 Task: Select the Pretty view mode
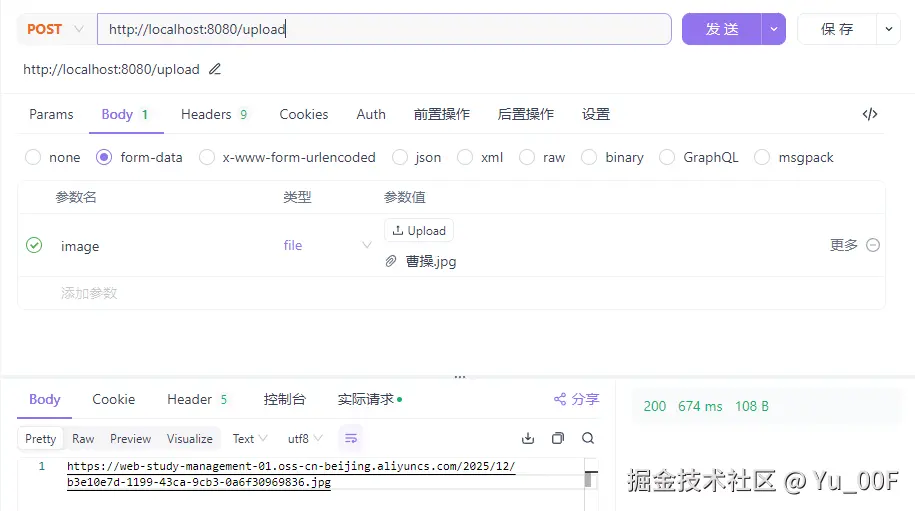[x=41, y=439]
